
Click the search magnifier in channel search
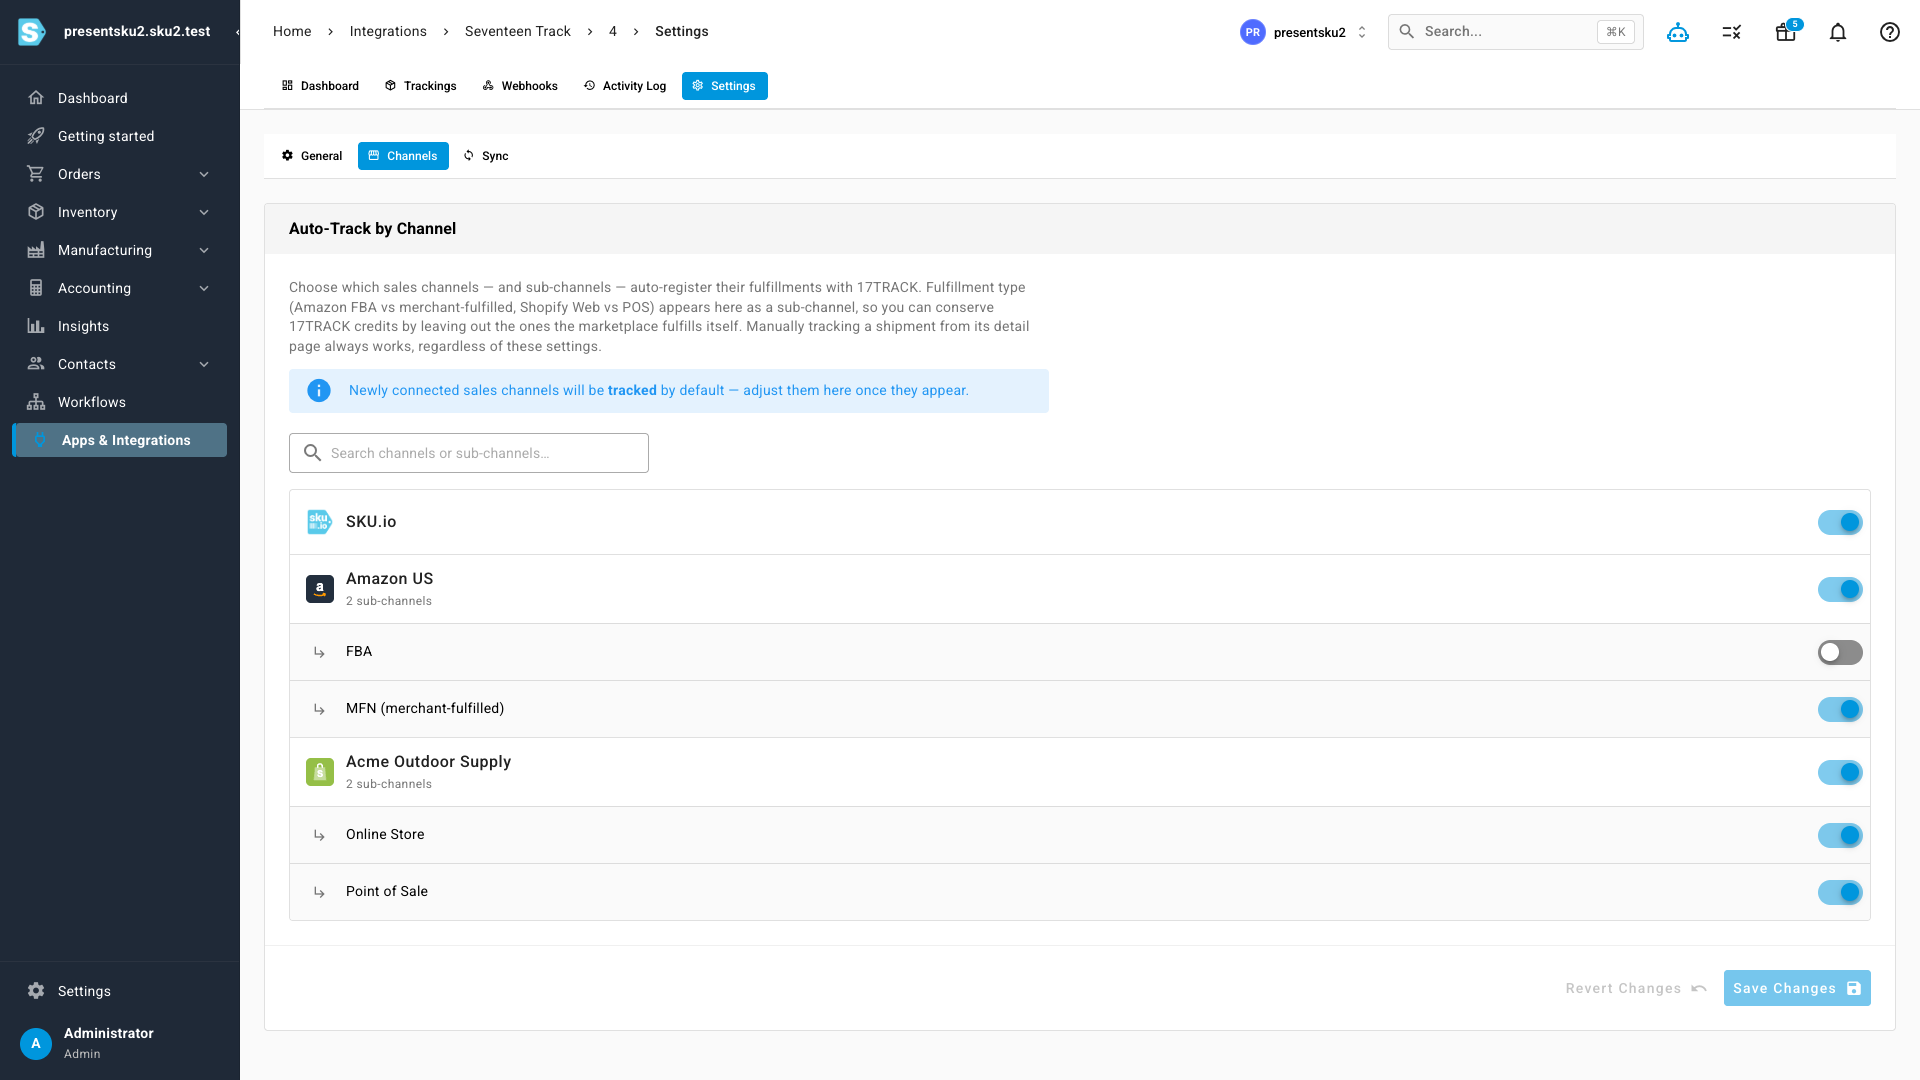click(x=312, y=453)
